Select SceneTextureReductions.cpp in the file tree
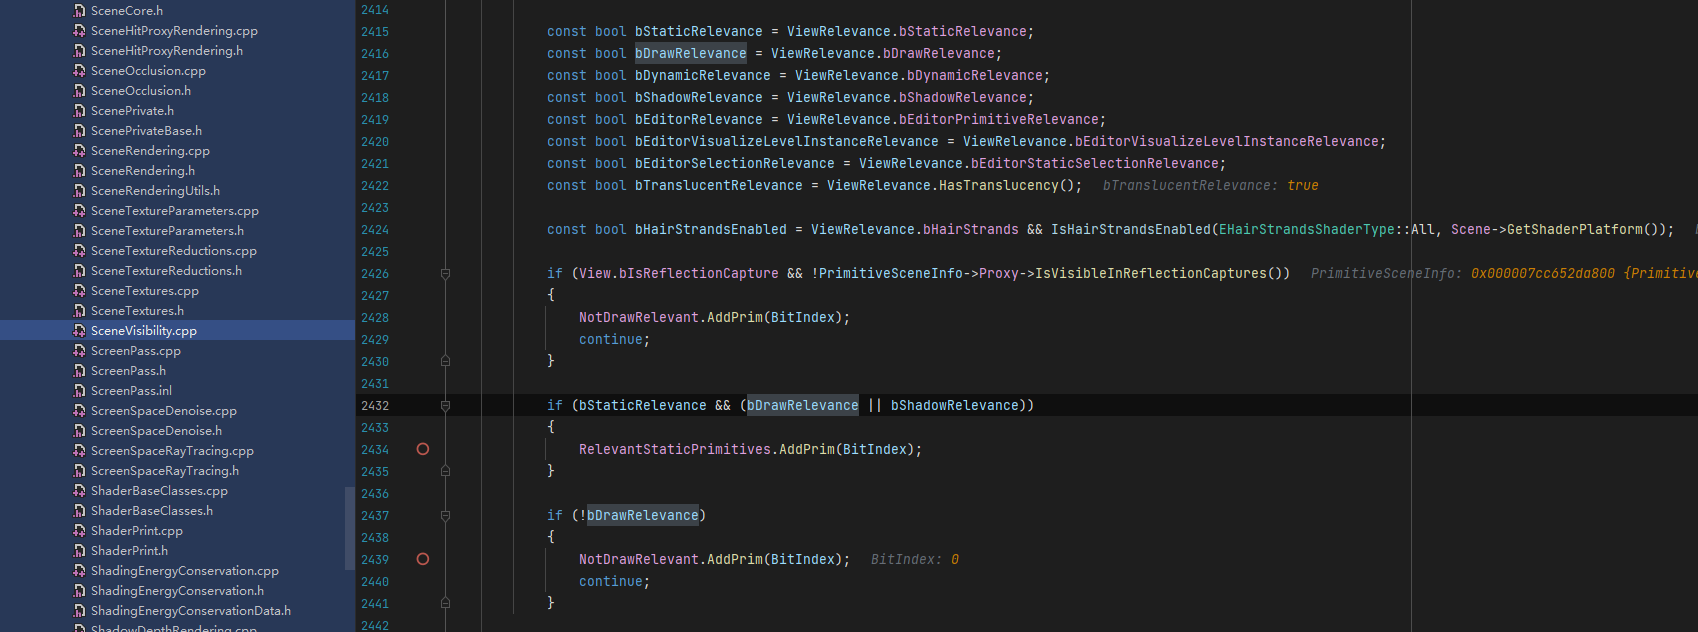Viewport: 1698px width, 632px height. point(174,251)
